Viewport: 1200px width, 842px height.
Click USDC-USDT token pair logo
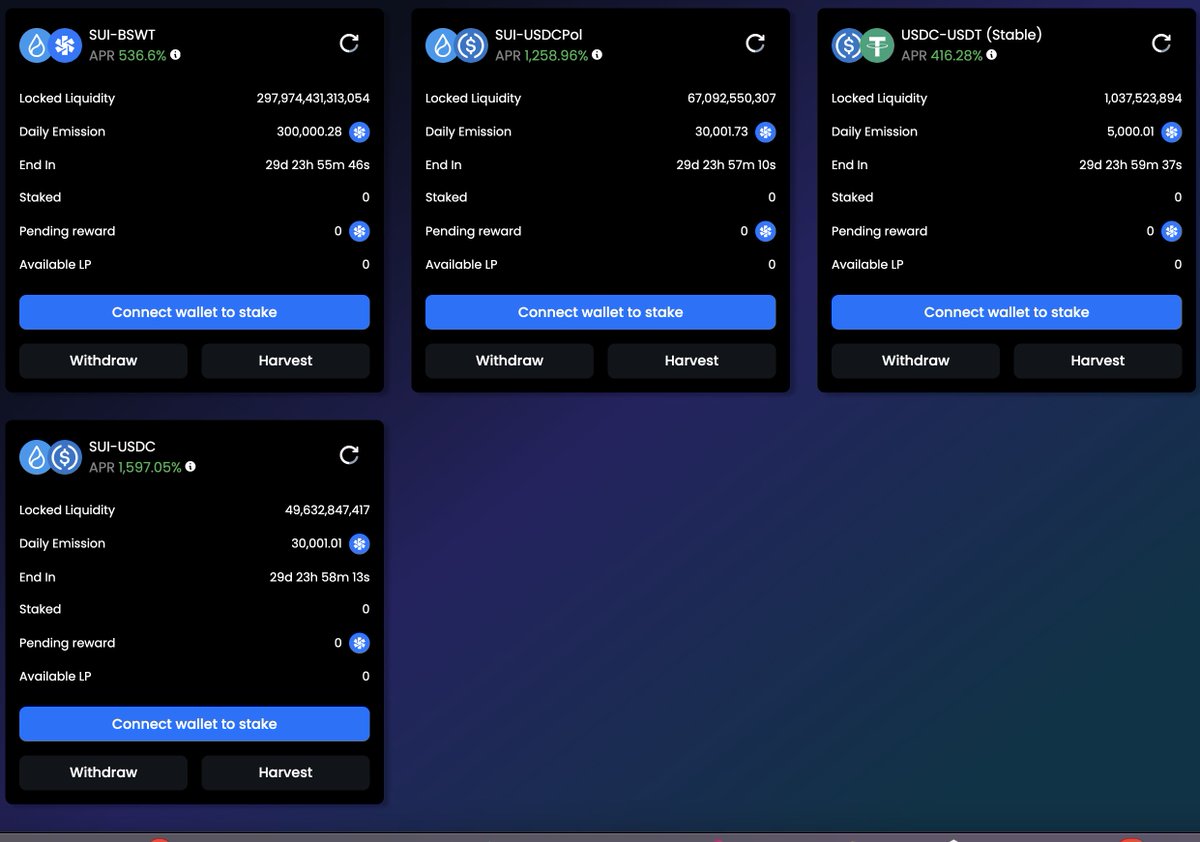(x=862, y=45)
